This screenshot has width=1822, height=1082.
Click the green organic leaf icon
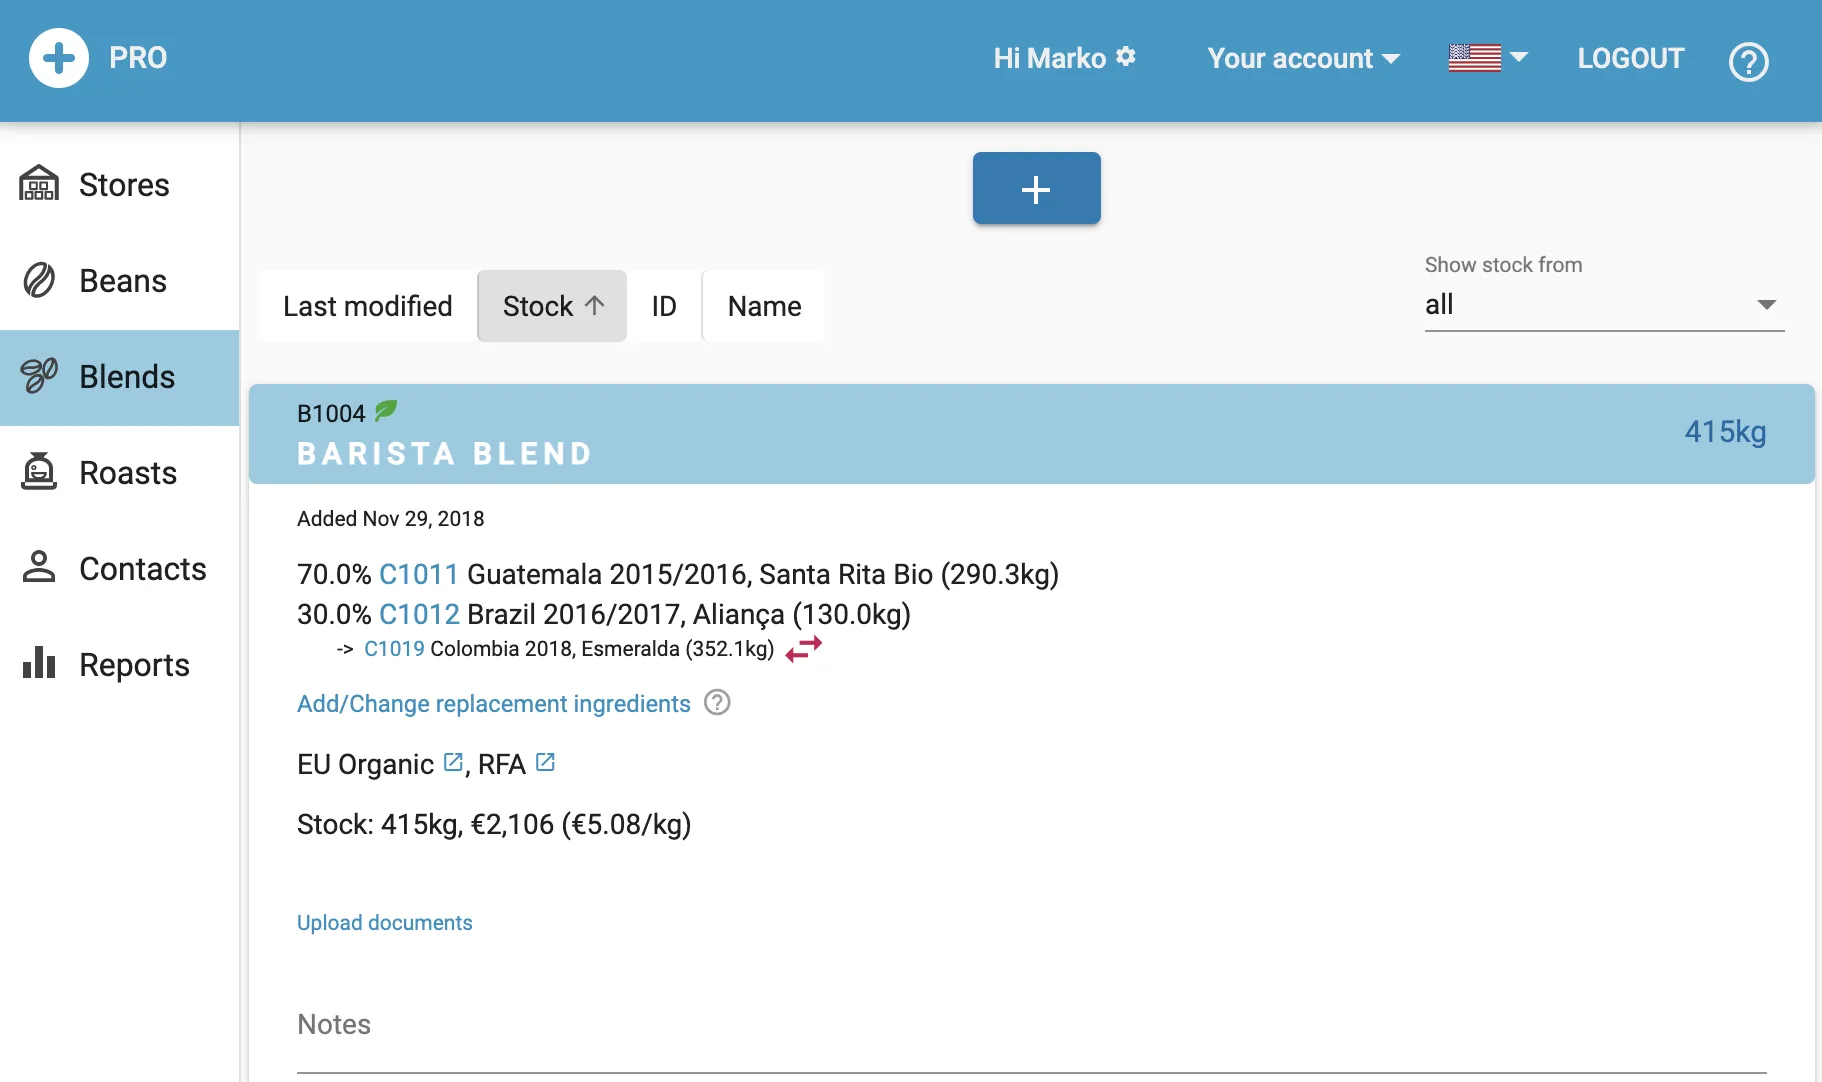click(x=386, y=411)
